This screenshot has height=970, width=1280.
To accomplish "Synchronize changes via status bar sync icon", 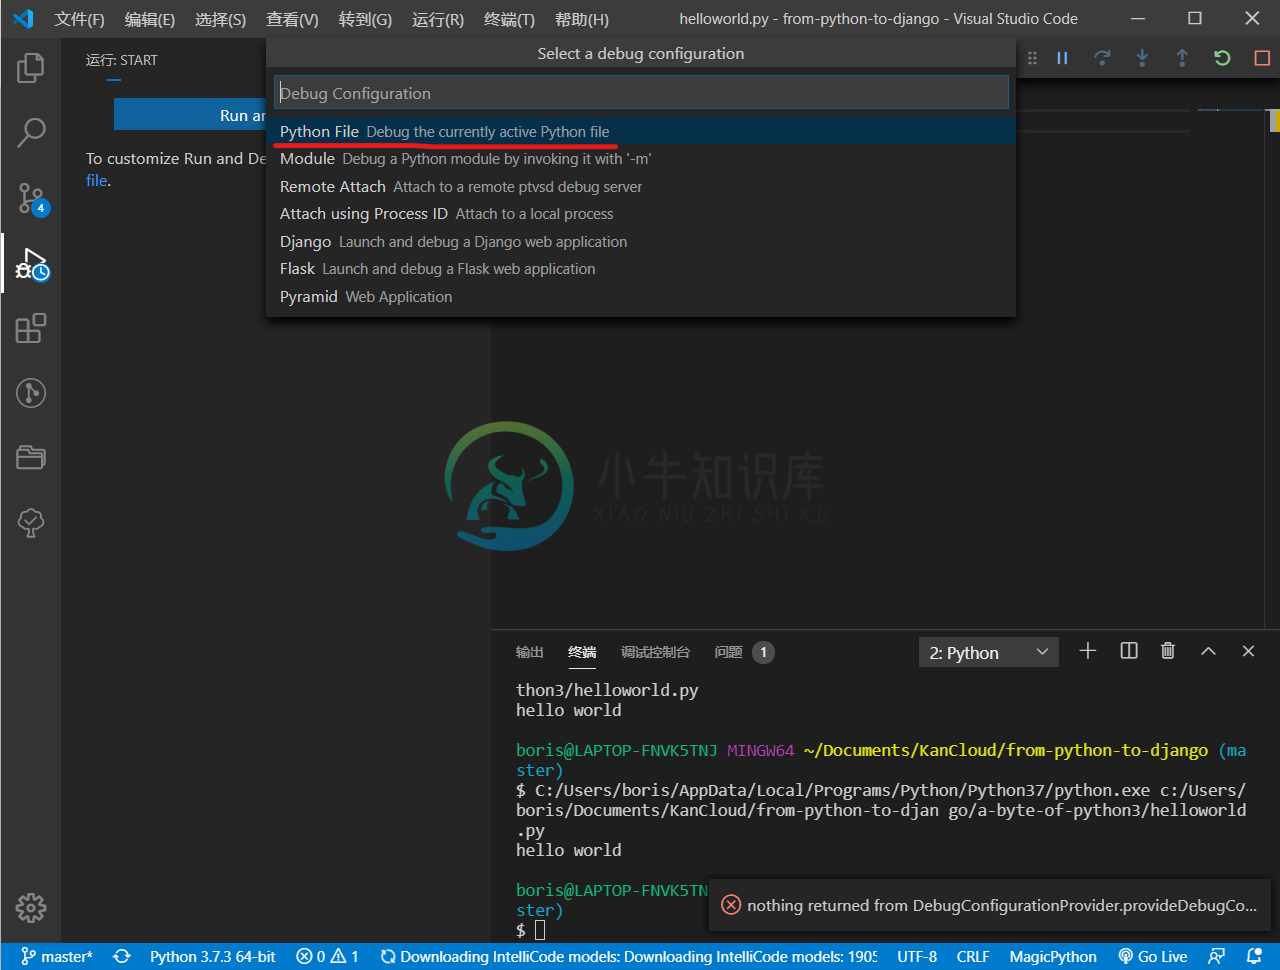I will 122,957.
